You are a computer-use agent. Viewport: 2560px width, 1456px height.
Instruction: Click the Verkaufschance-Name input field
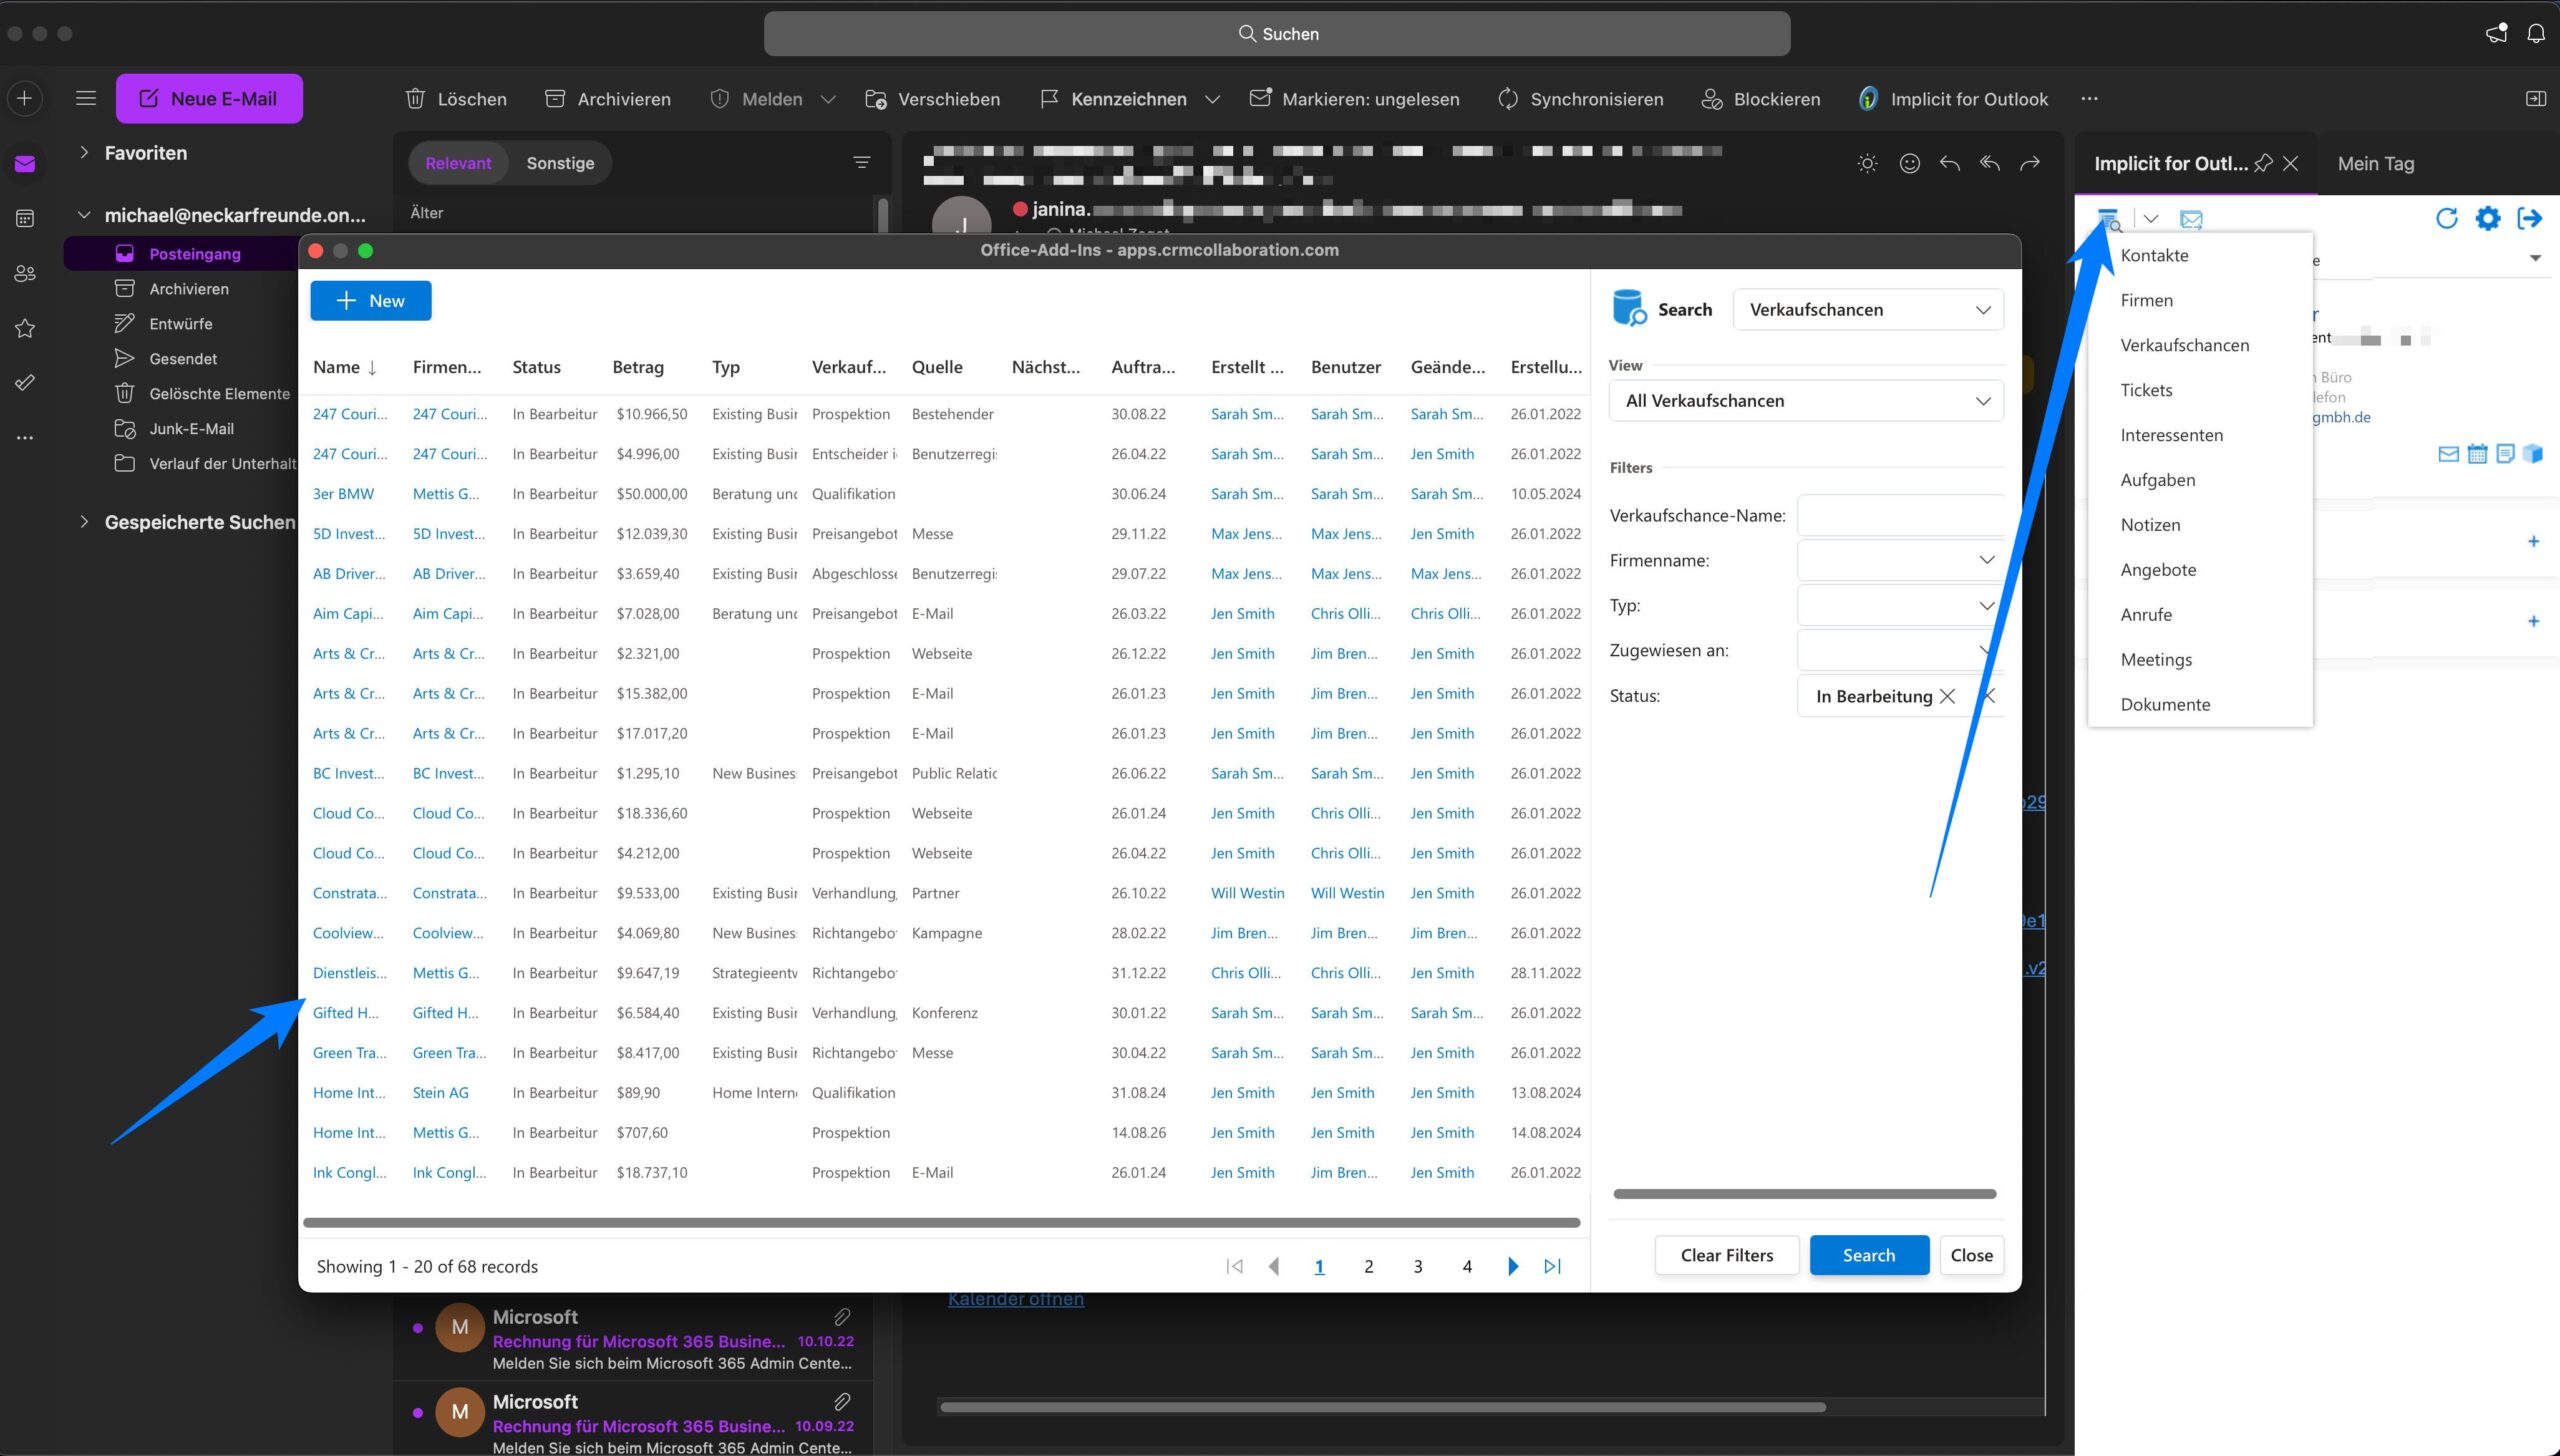click(x=1900, y=515)
